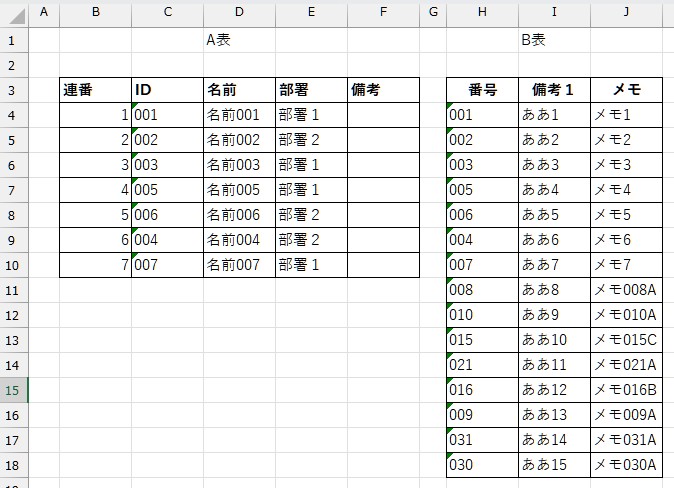Click the "部署" table header cell
The image size is (674, 488).
coord(311,90)
